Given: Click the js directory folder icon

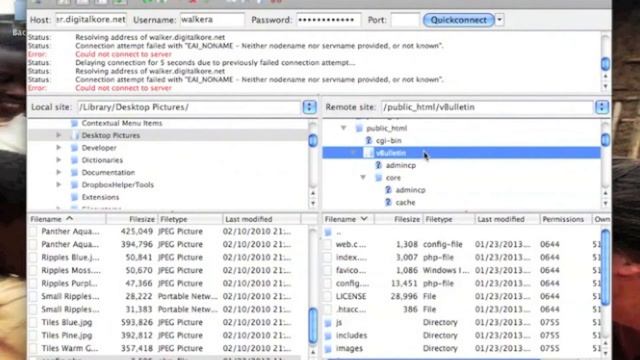Looking at the screenshot, I should [x=328, y=322].
